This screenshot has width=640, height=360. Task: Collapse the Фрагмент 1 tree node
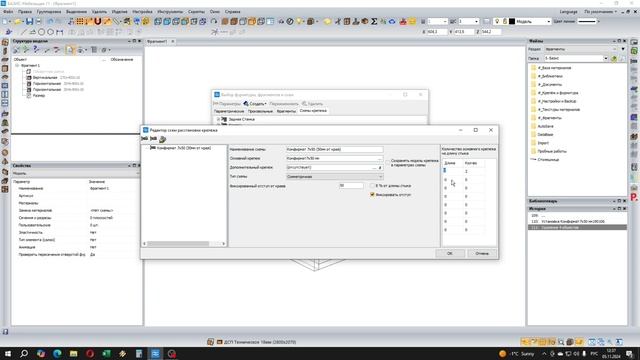[17, 65]
